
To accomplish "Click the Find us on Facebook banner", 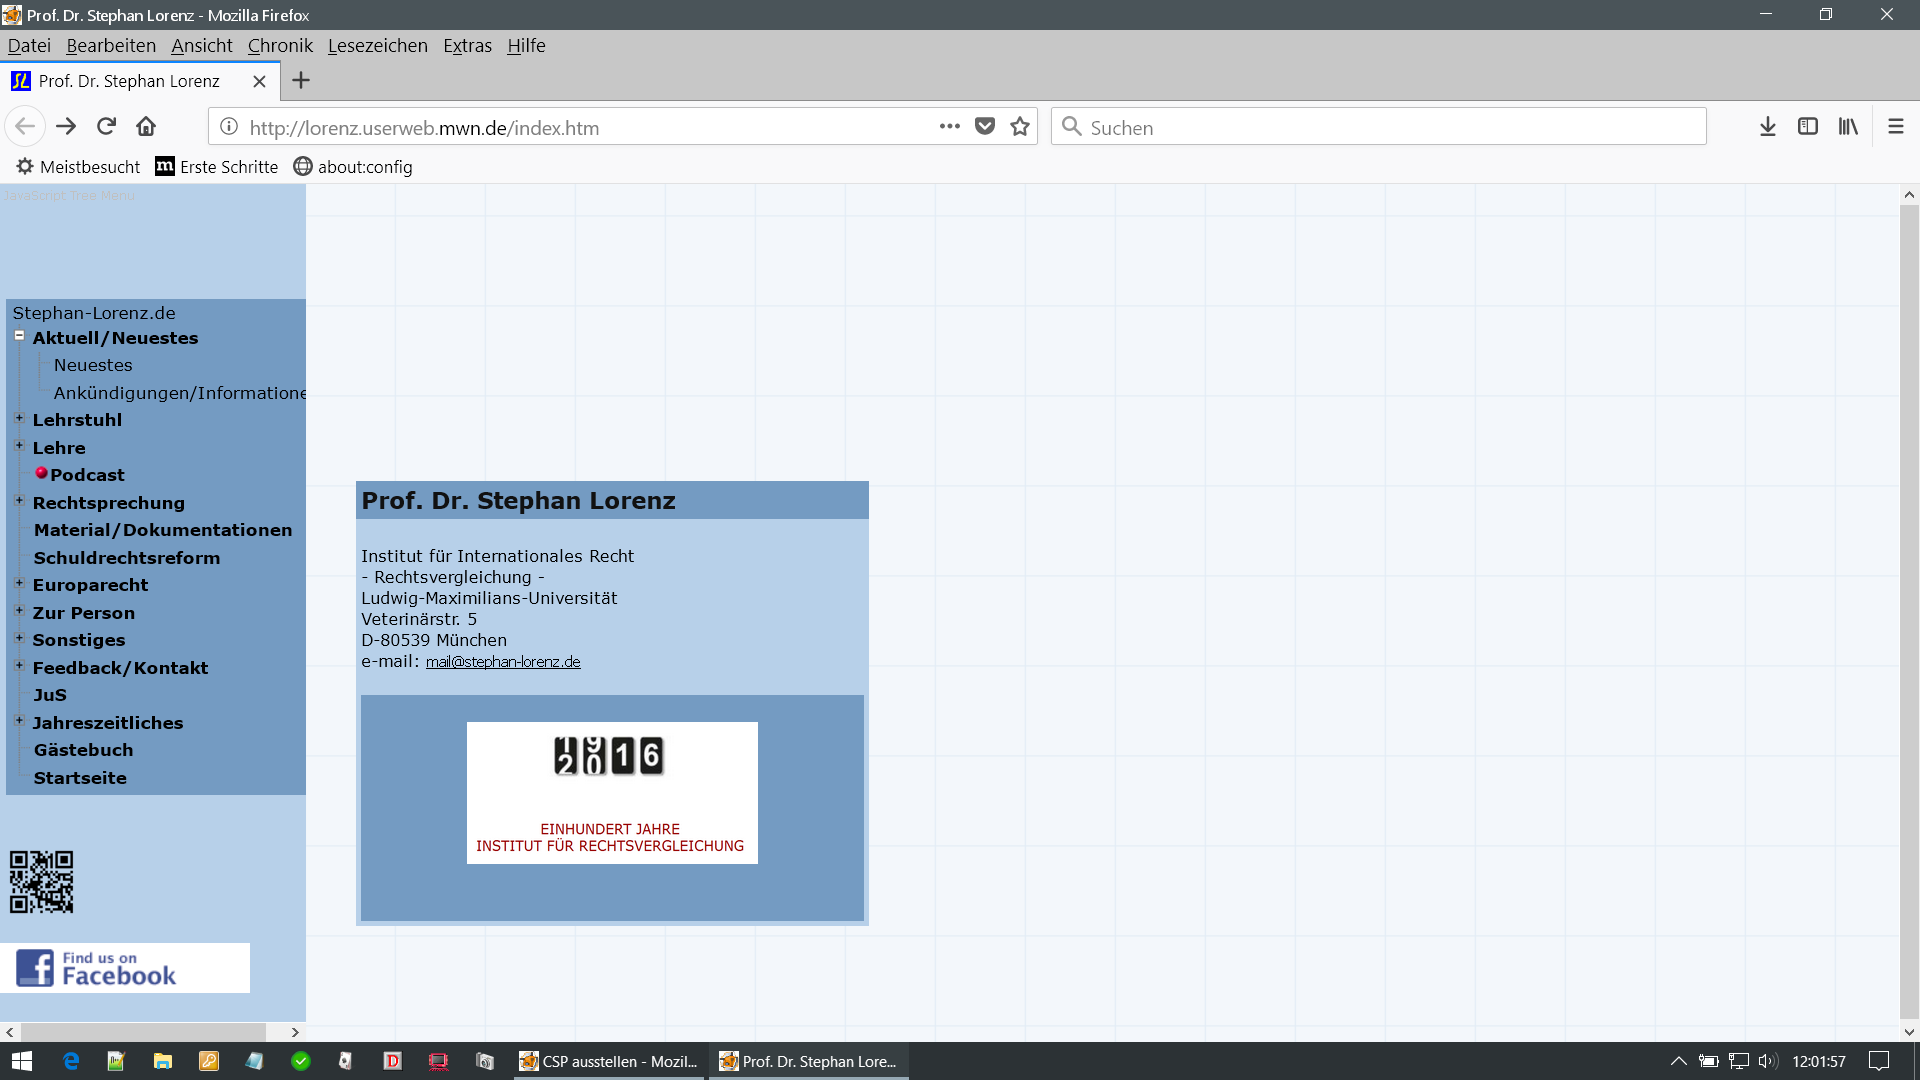I will coord(124,968).
